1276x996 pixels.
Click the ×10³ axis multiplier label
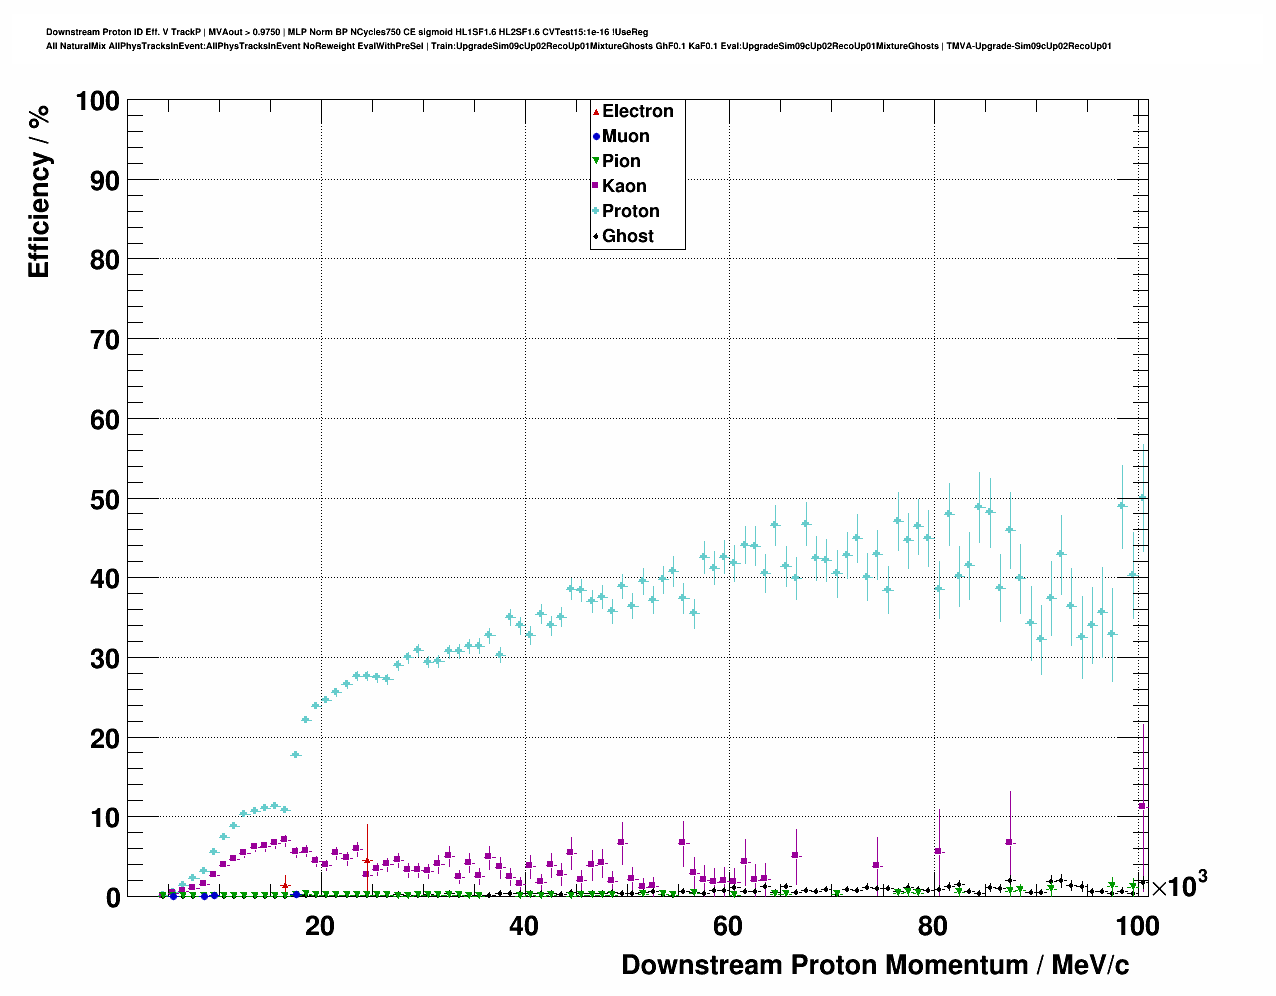click(1179, 885)
